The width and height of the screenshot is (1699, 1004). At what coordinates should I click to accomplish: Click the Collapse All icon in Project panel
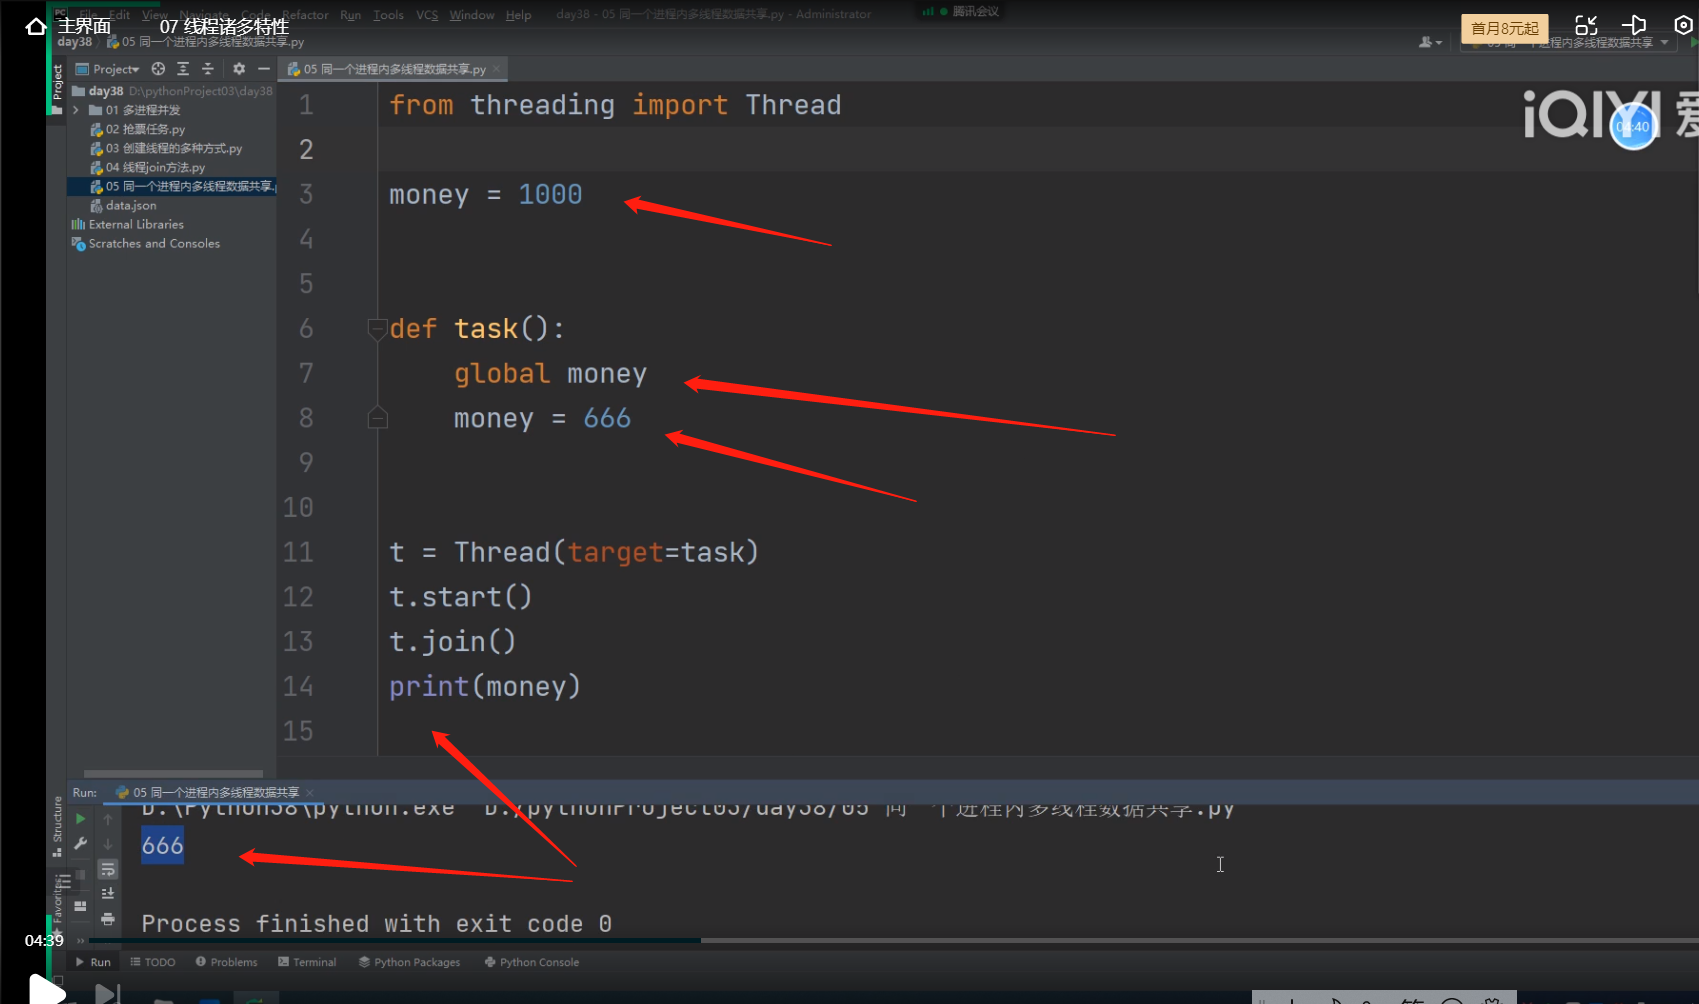208,69
